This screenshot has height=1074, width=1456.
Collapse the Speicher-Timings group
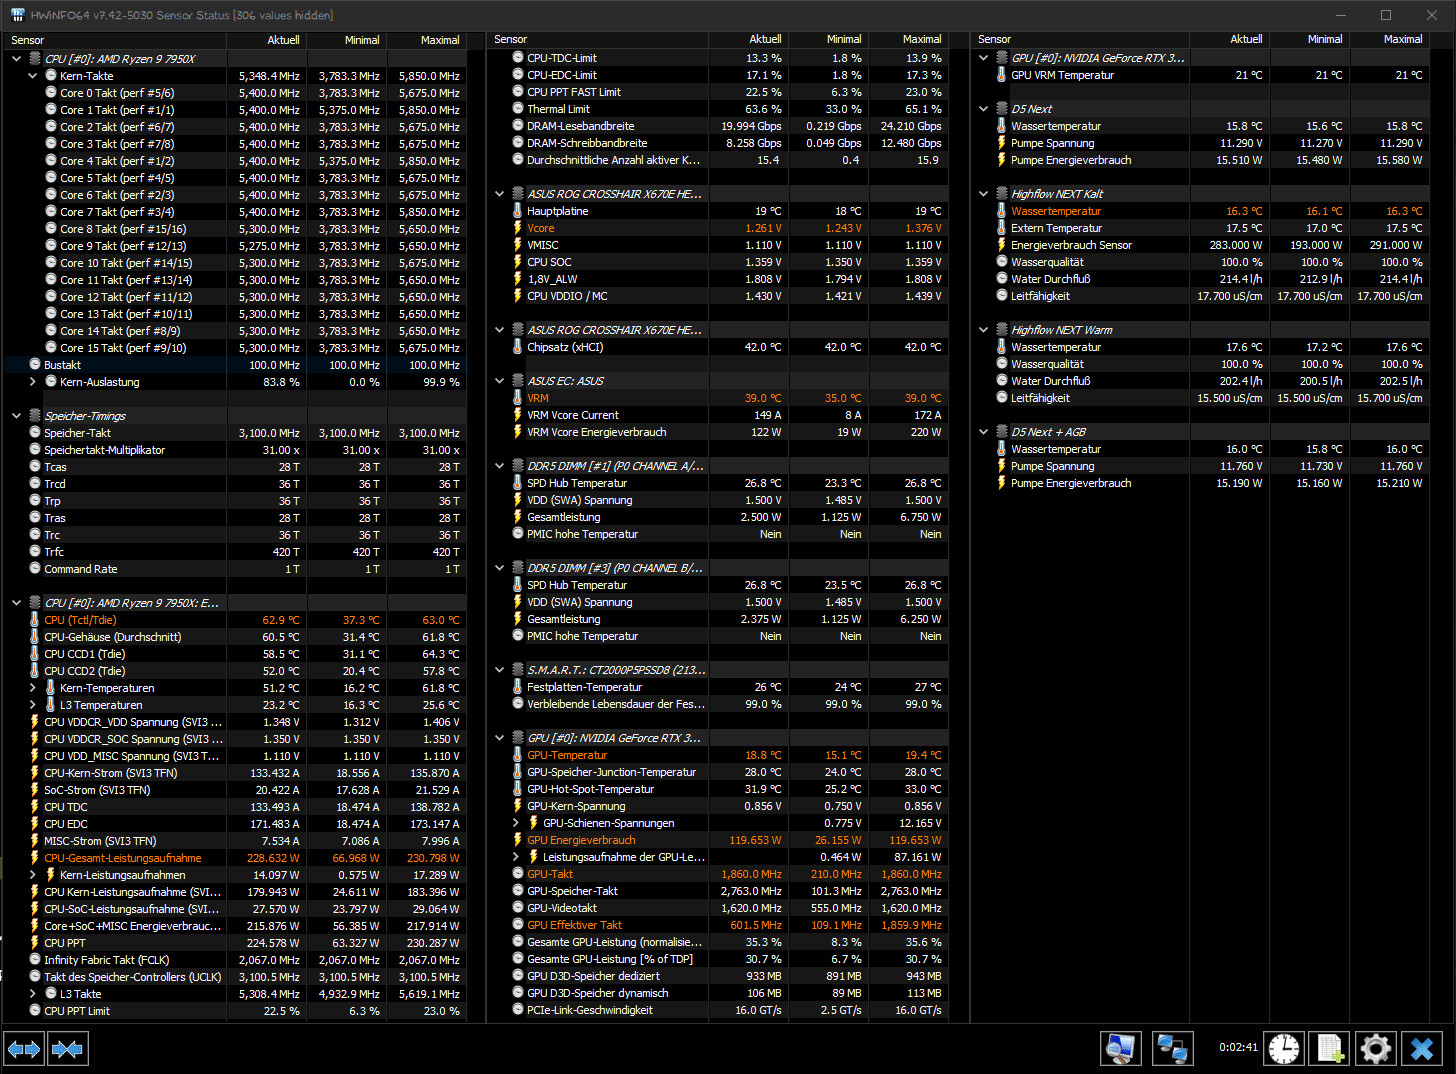17,416
